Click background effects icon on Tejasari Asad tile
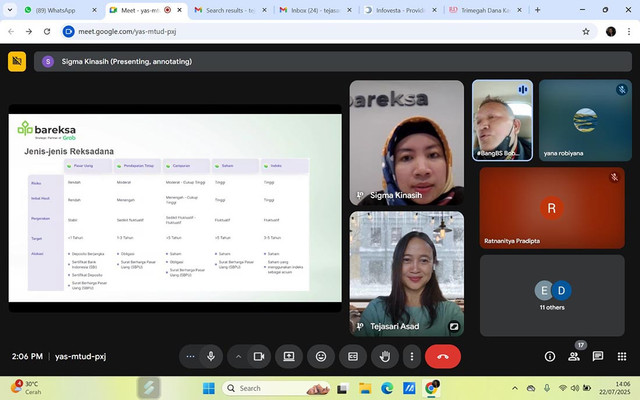This screenshot has width=640, height=400. pyautogui.click(x=454, y=326)
